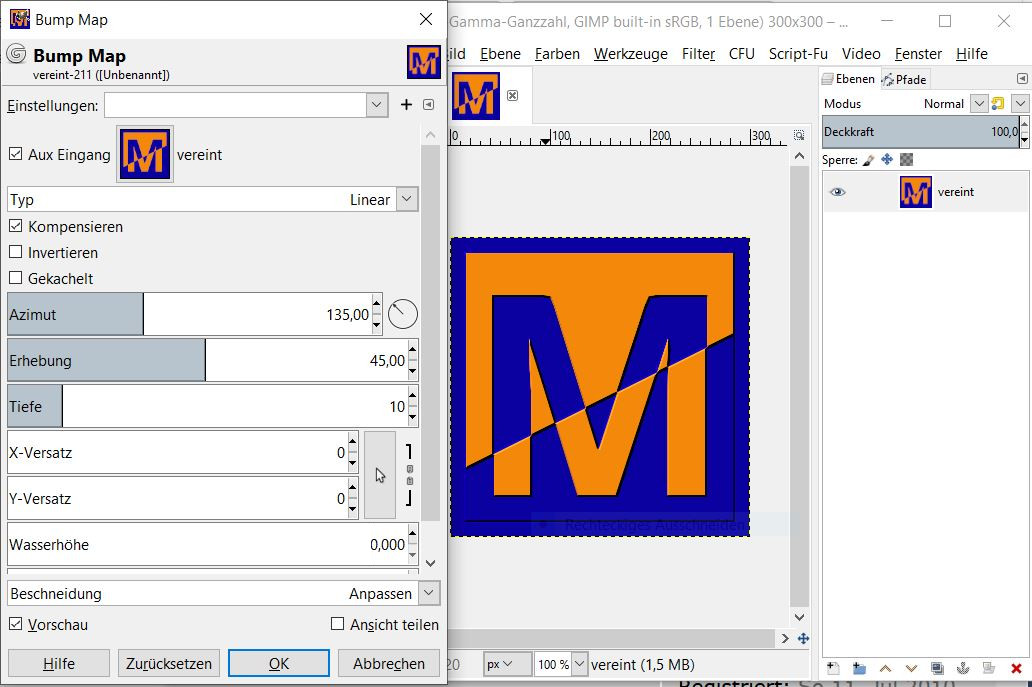This screenshot has height=687, width=1032.
Task: Delete the layer with red X icon
Action: [1016, 668]
